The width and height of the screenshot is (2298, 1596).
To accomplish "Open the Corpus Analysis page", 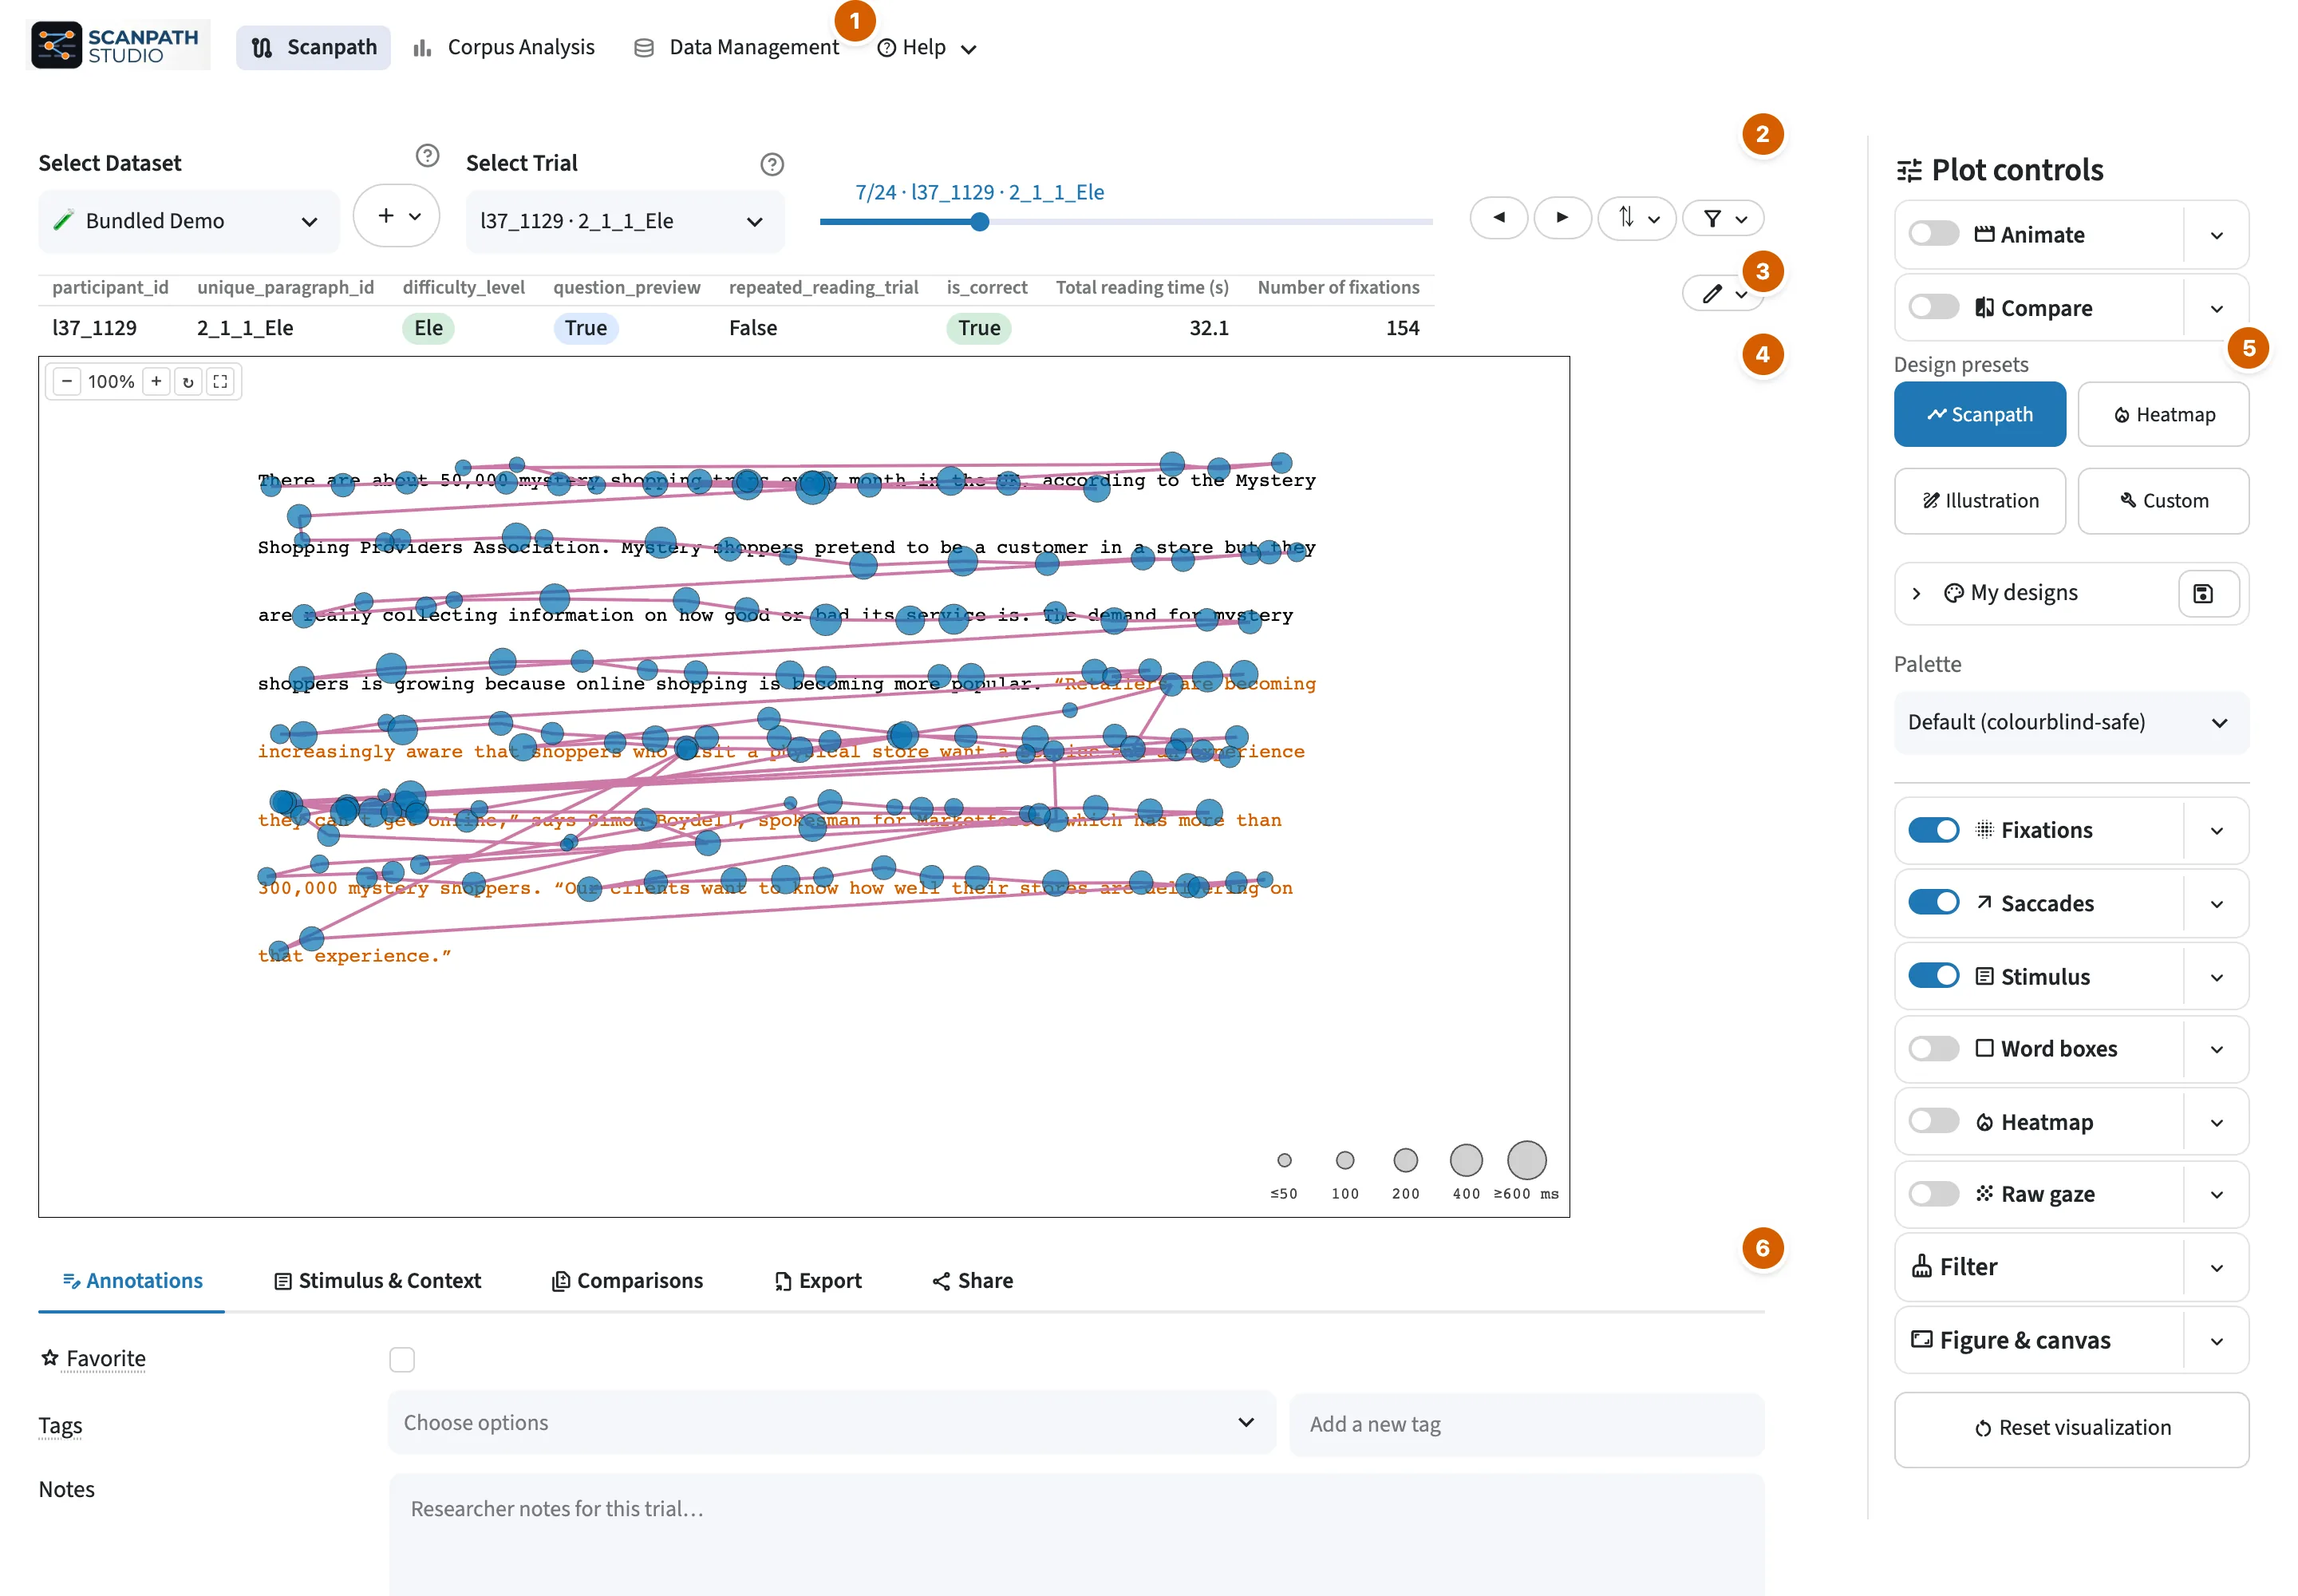I will coord(504,47).
